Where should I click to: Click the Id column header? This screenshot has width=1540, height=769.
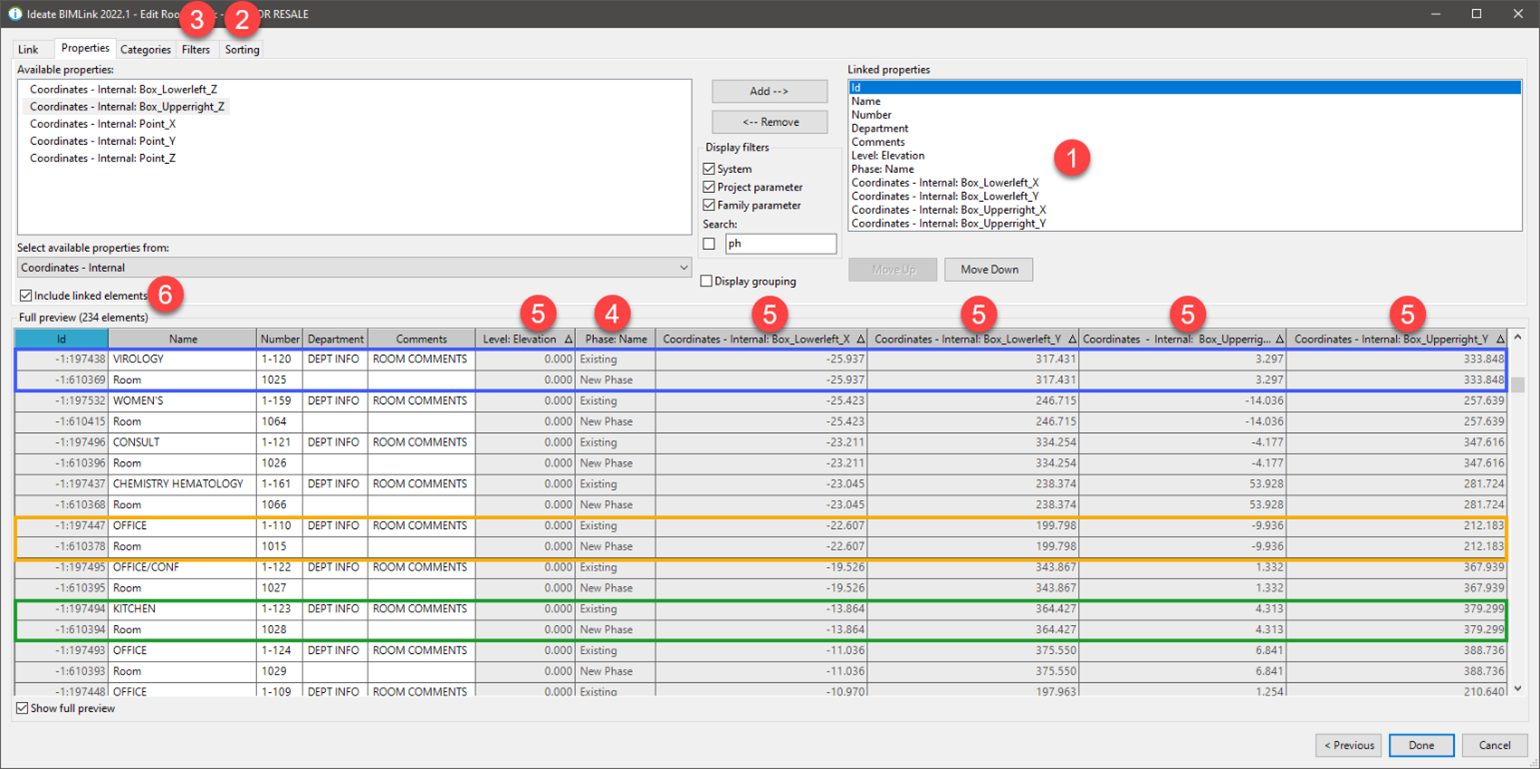click(62, 339)
